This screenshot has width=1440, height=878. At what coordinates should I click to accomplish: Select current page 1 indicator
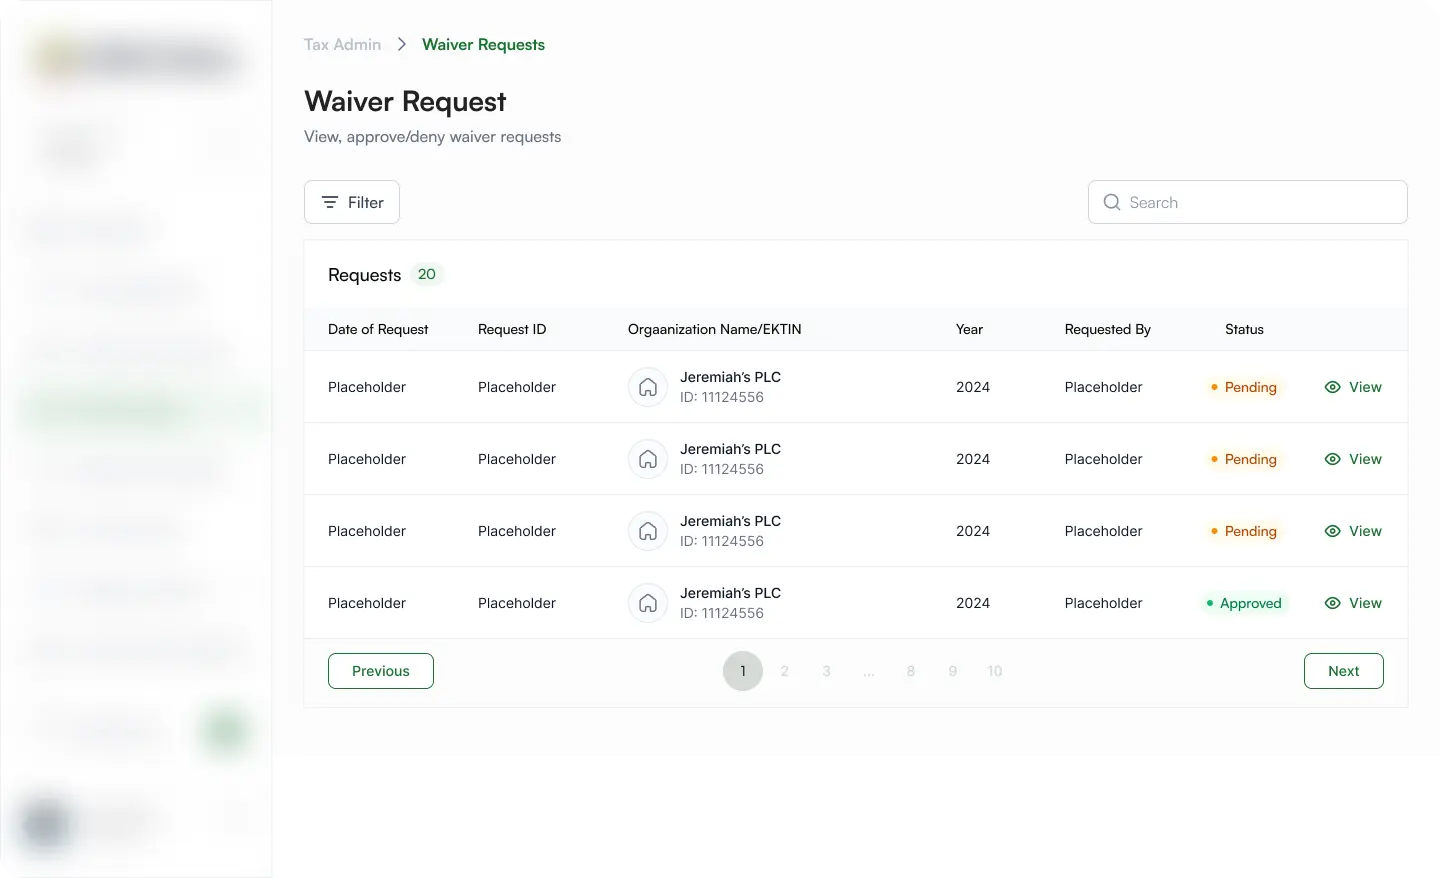point(743,671)
